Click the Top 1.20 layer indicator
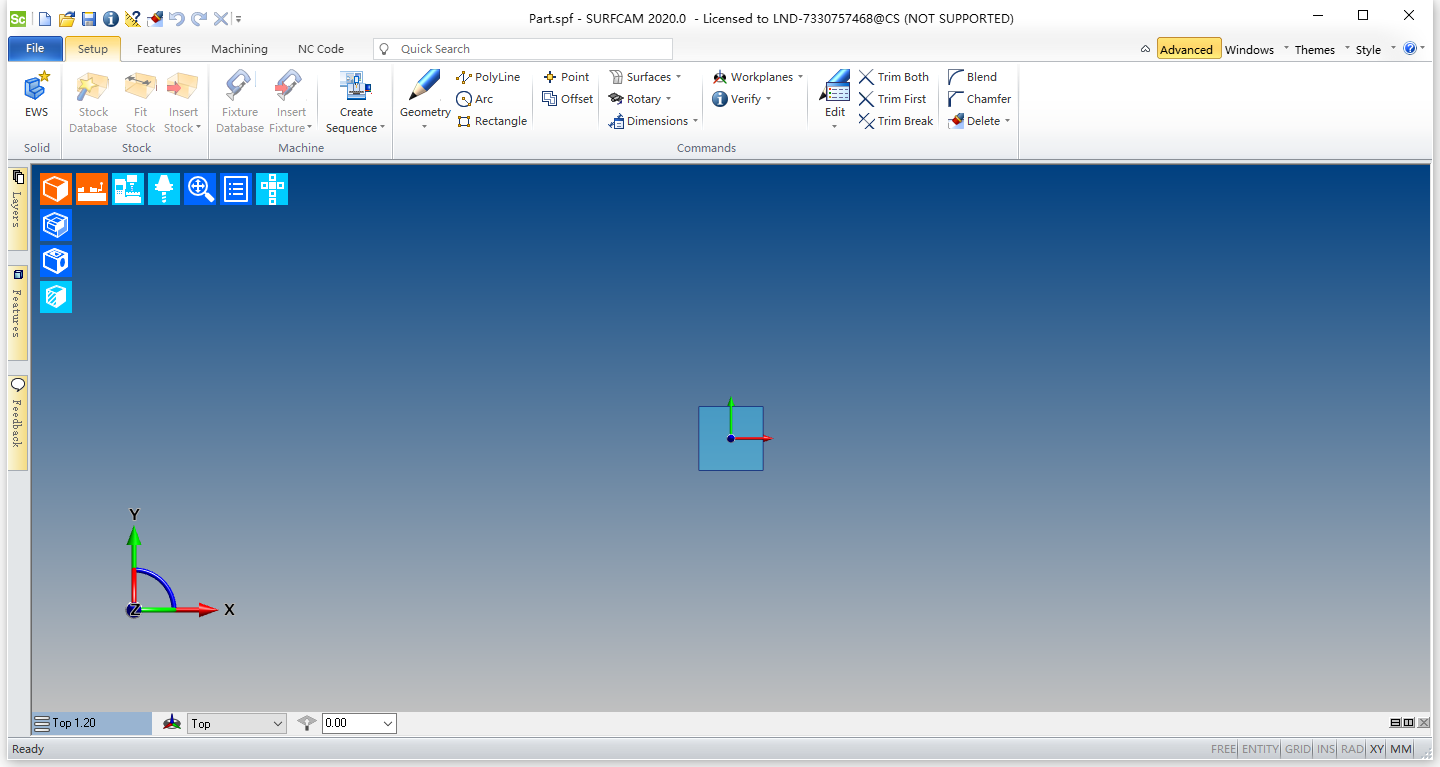The image size is (1440, 767). (x=92, y=723)
